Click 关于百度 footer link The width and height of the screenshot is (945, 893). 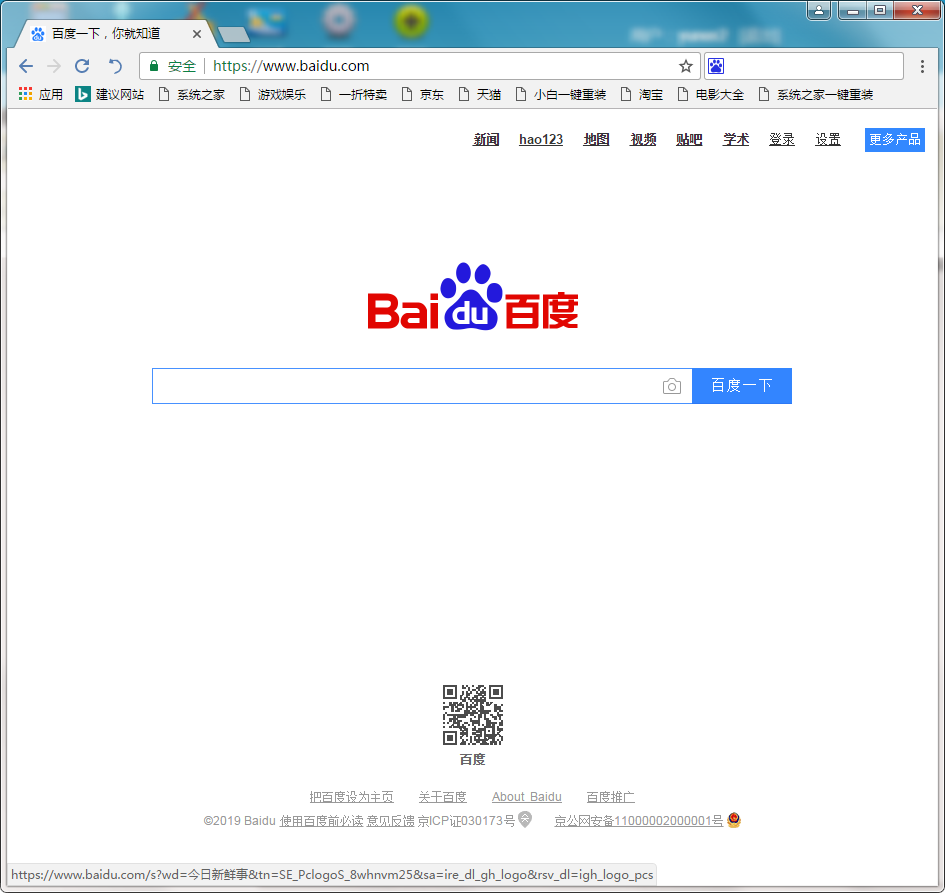pyautogui.click(x=442, y=797)
